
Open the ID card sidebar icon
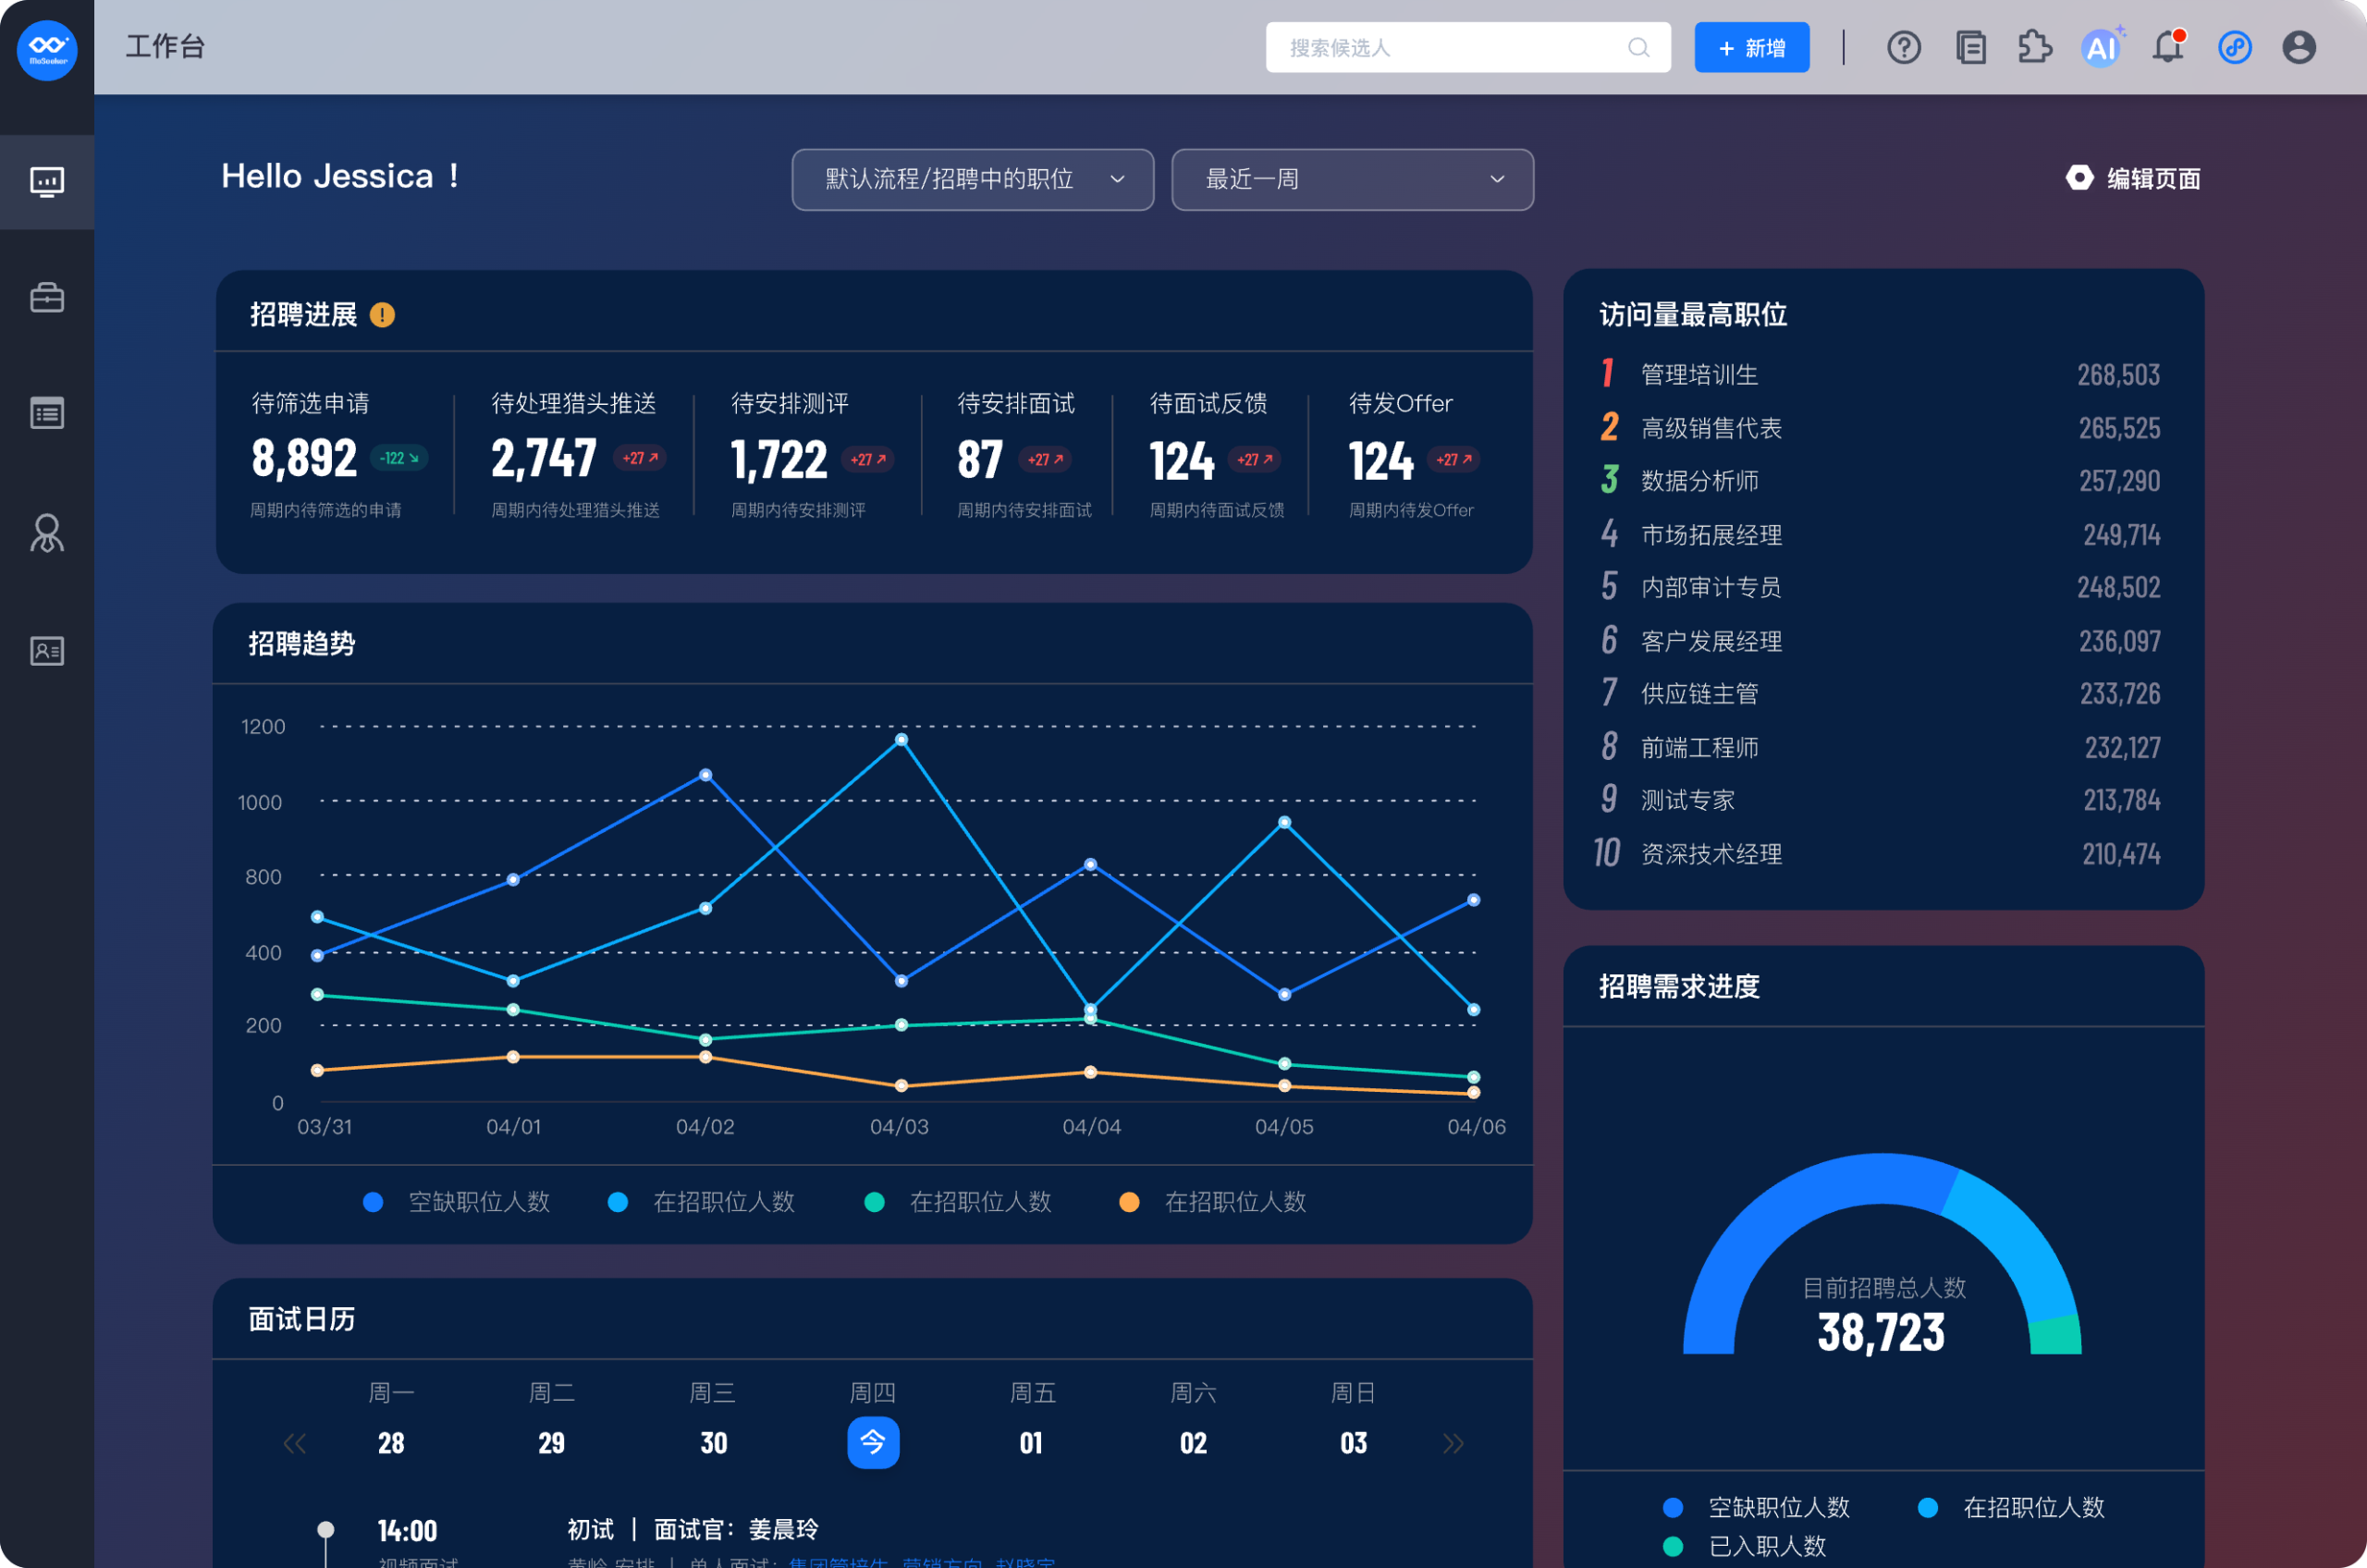[x=47, y=651]
